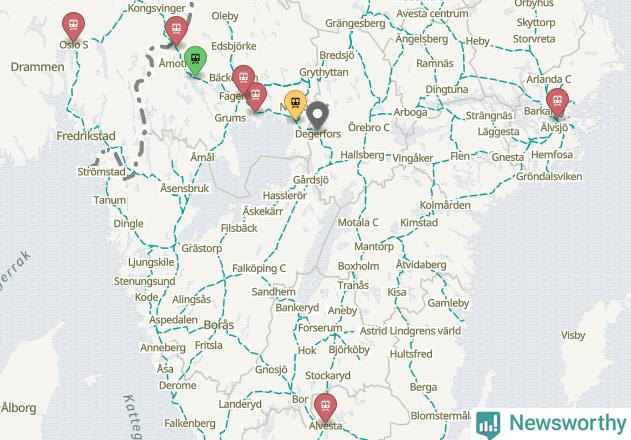
Task: Click the Örebro C station label
Action: [369, 128]
